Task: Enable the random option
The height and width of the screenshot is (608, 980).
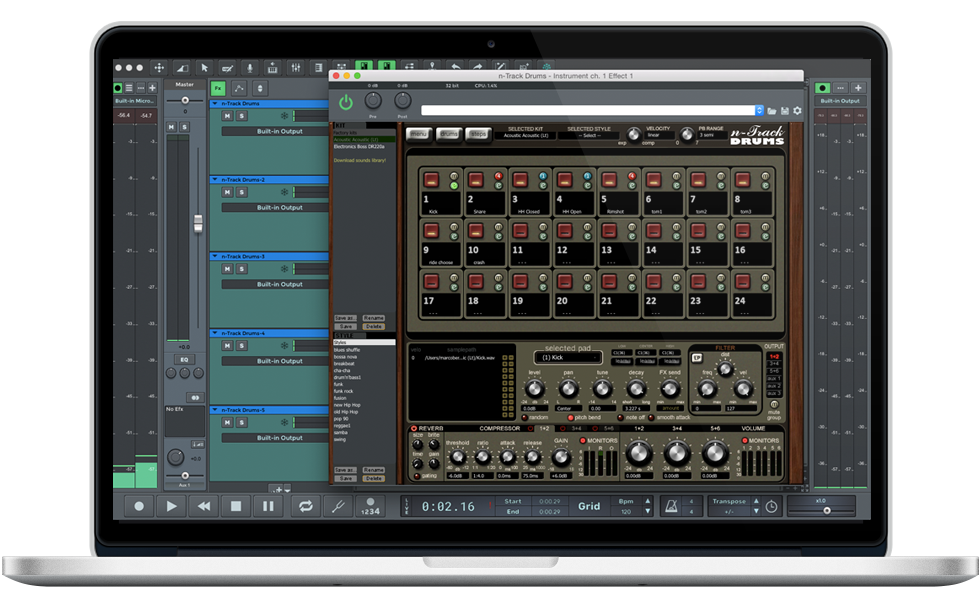Action: click(x=525, y=417)
